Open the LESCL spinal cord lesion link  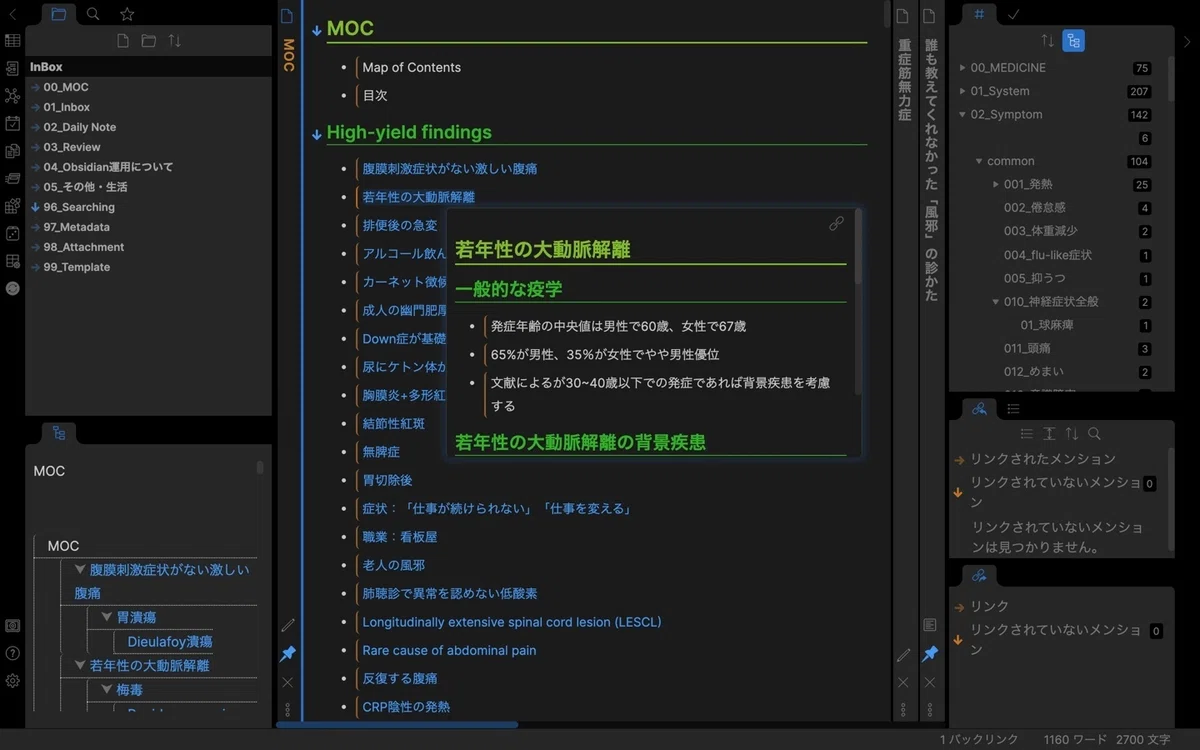tap(512, 622)
